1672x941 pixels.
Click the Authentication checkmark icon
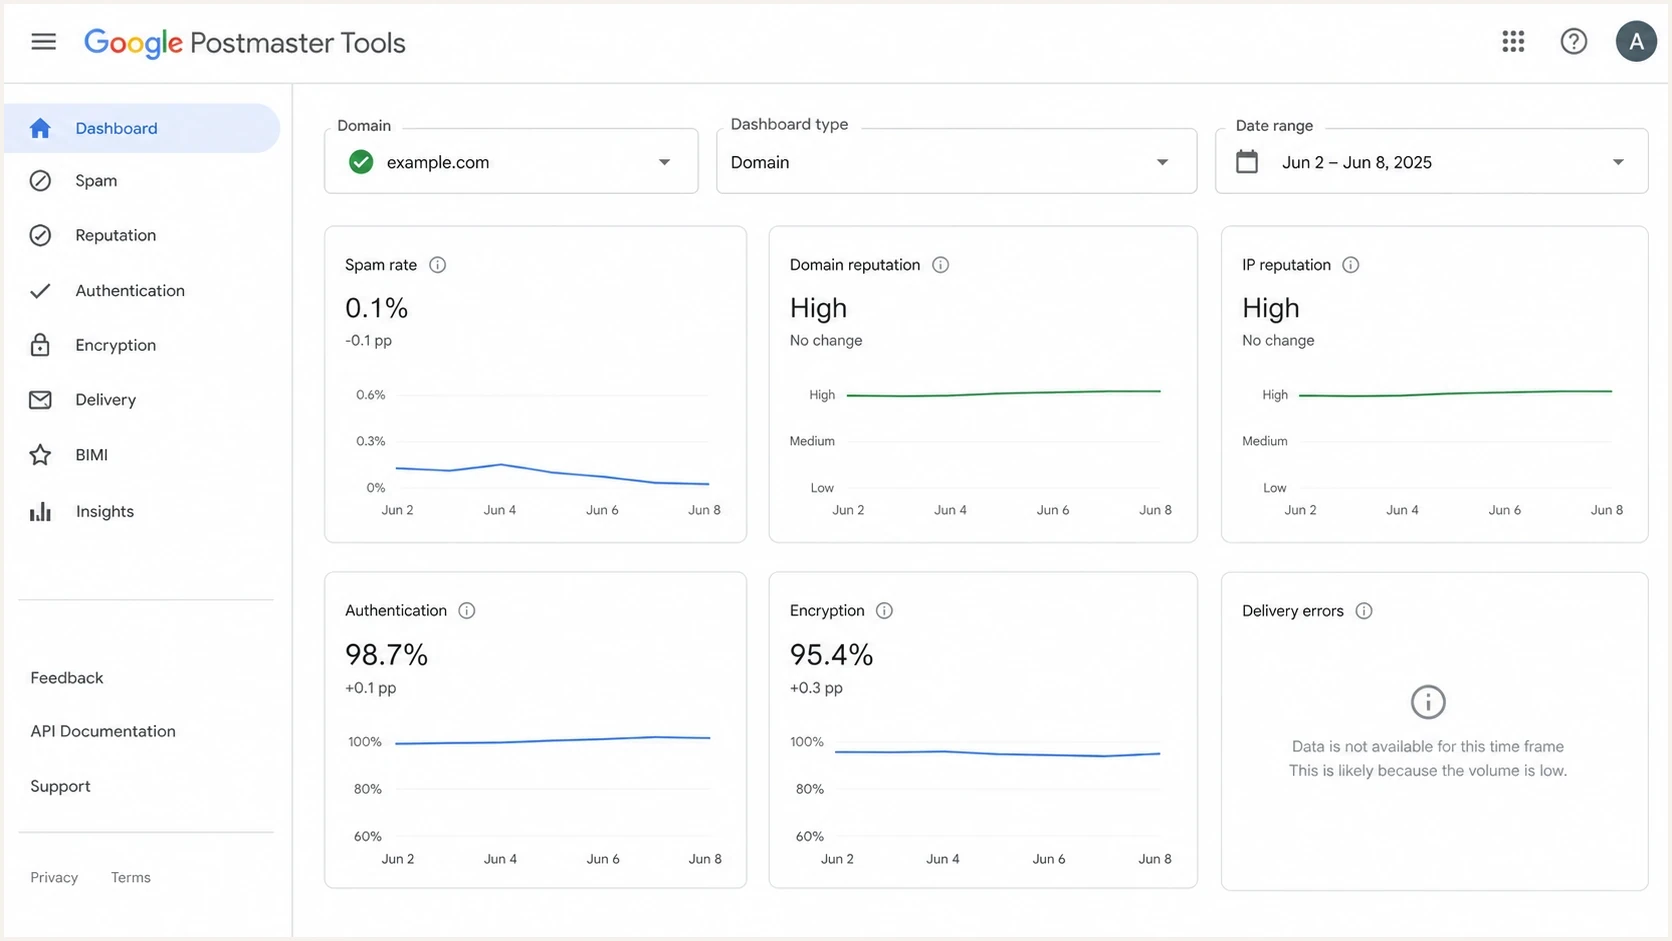tap(40, 291)
